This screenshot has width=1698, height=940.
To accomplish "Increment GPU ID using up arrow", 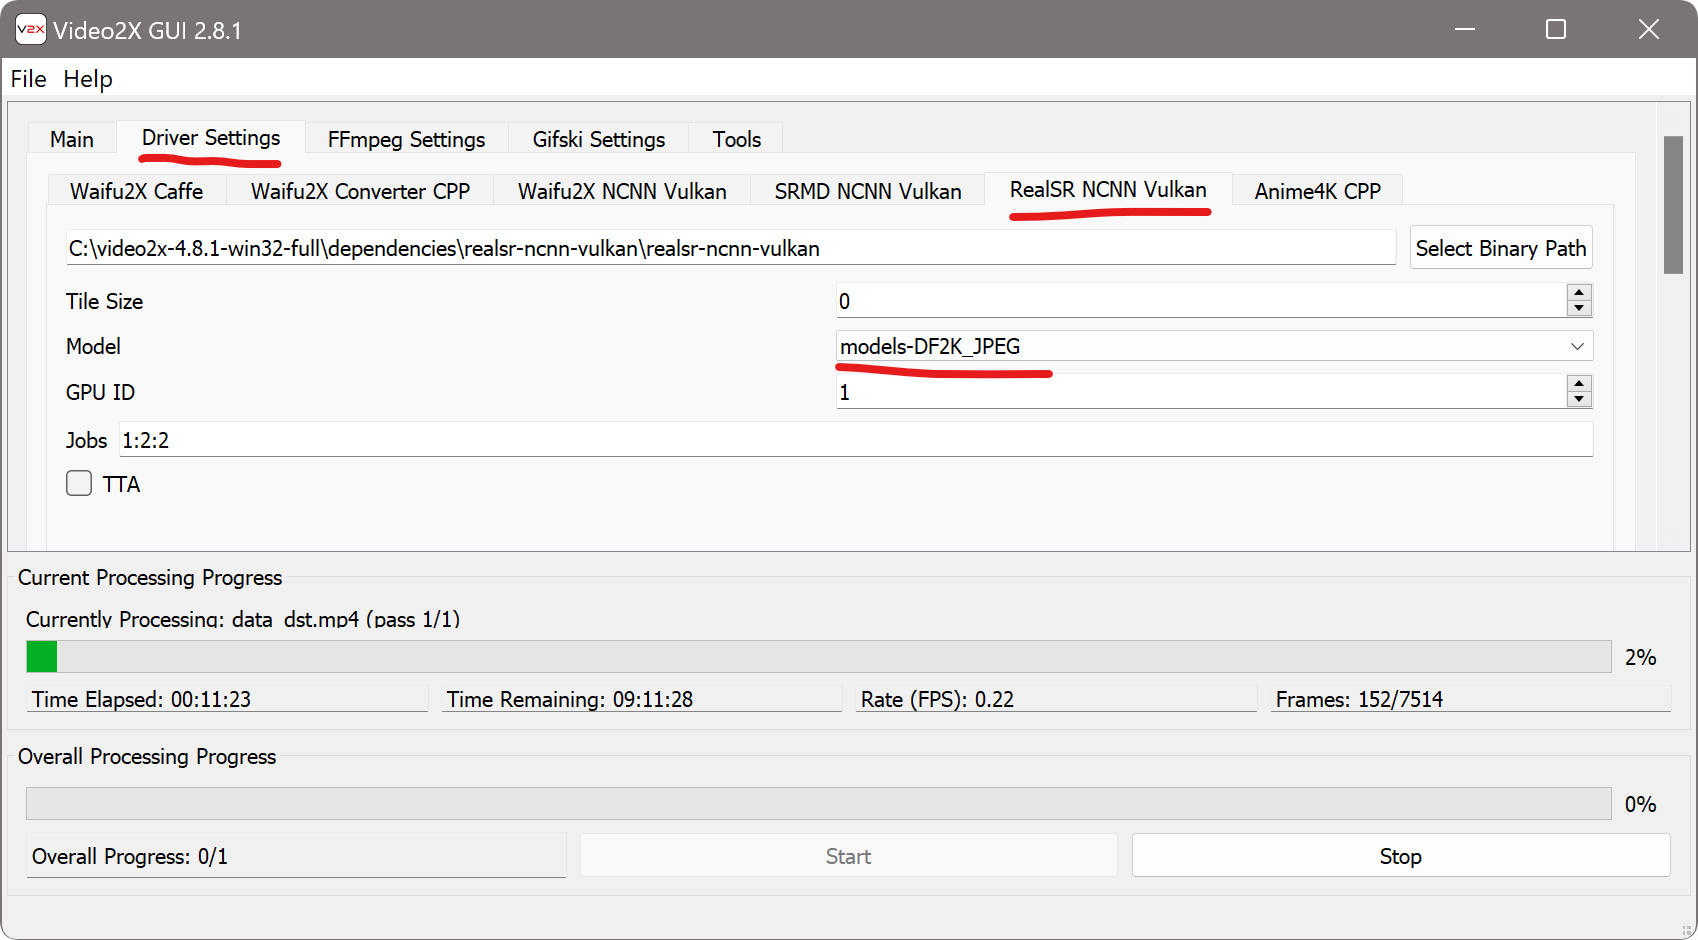I will click(x=1579, y=384).
